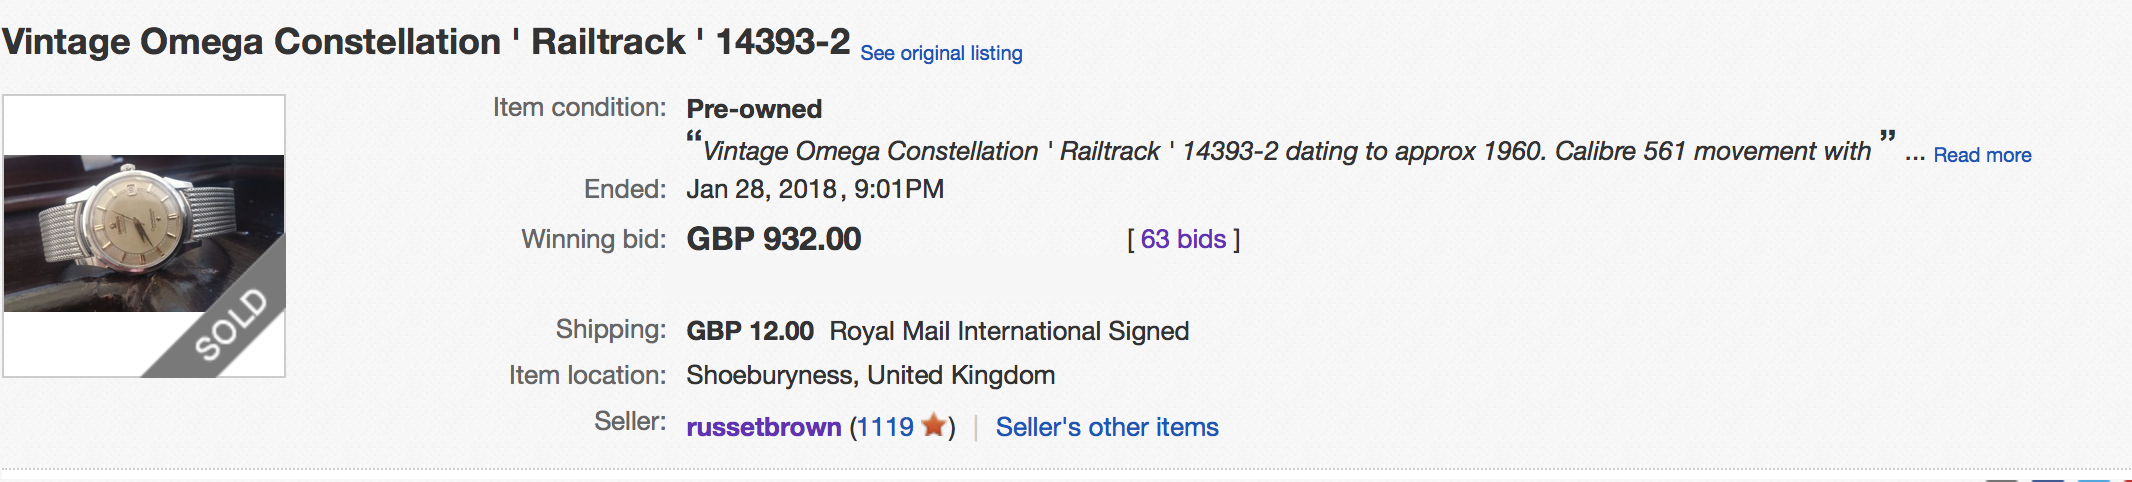
Task: Click the seller feedback score 1119
Action: (885, 427)
